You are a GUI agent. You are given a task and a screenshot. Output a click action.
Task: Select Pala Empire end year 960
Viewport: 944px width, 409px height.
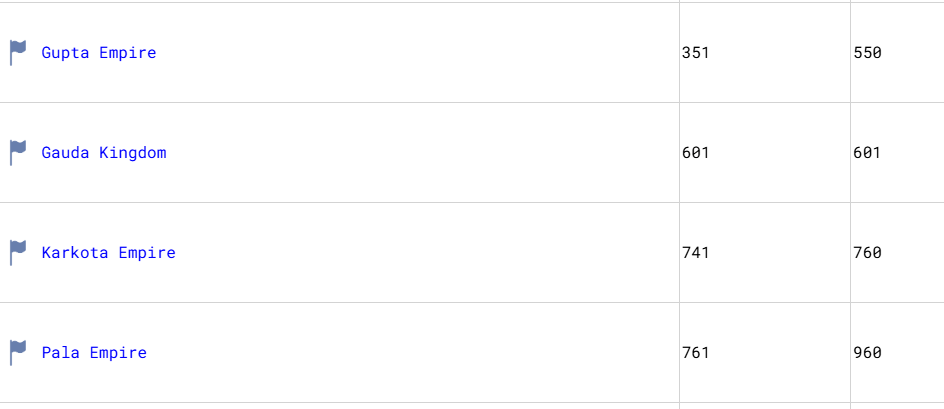click(867, 353)
